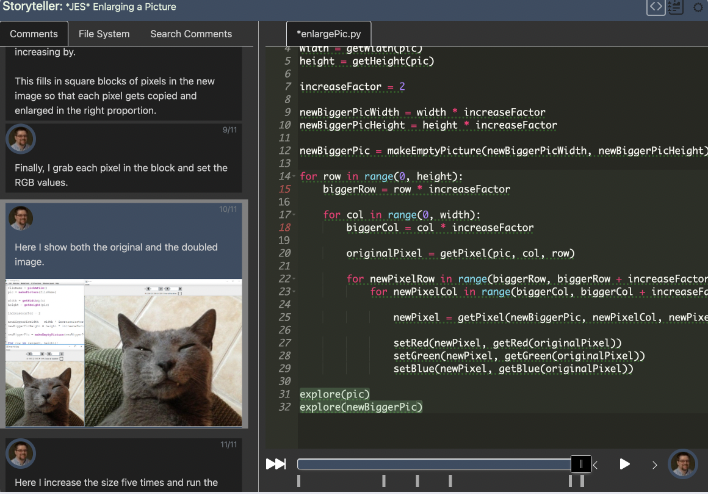Click the developer avatar beside the playback controls
Screen dimensions: 708x494
[683, 464]
